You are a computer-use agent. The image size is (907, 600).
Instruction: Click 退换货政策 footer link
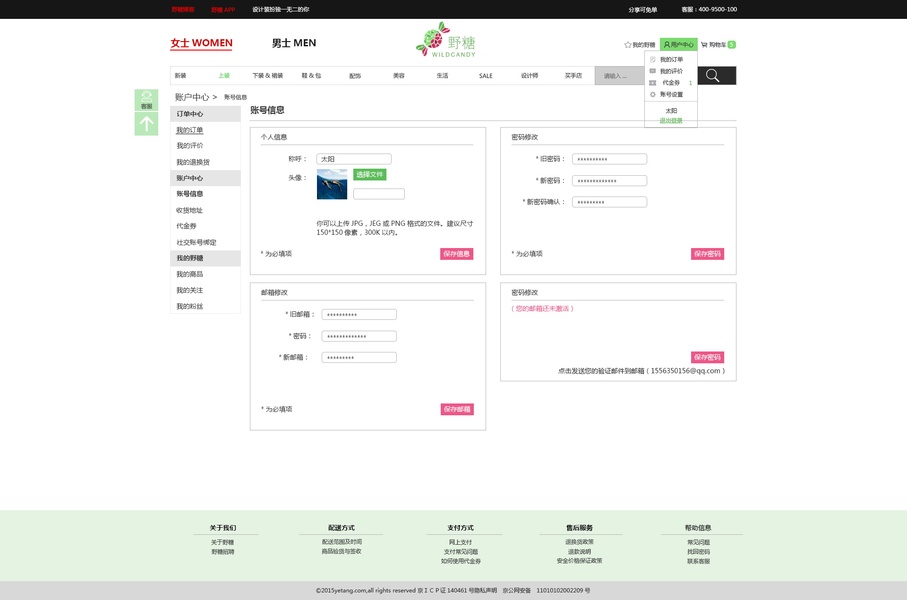tap(580, 542)
